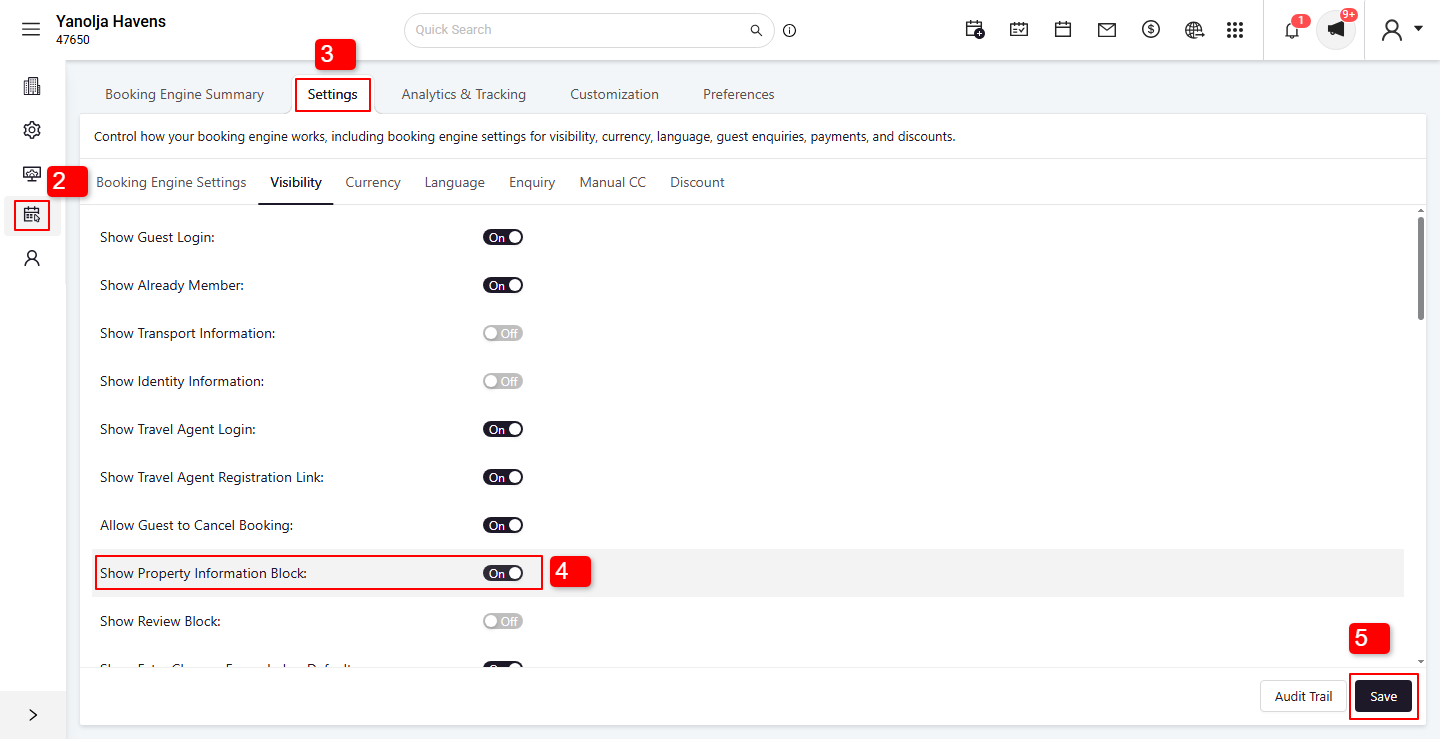Click the monitor chart sidebar icon
This screenshot has height=739, width=1440.
(x=32, y=173)
